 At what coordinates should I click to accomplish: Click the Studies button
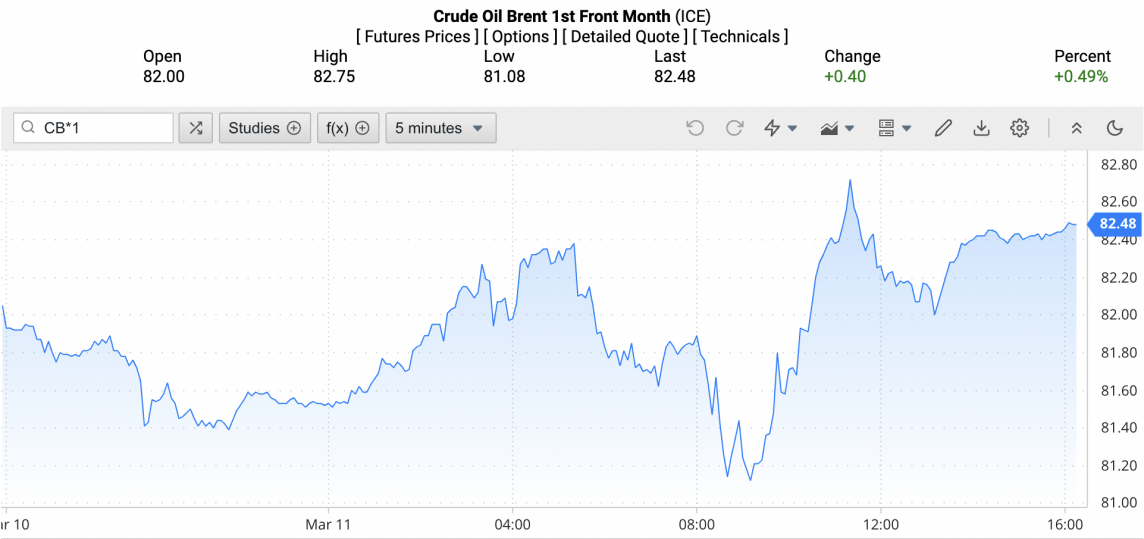pyautogui.click(x=264, y=128)
